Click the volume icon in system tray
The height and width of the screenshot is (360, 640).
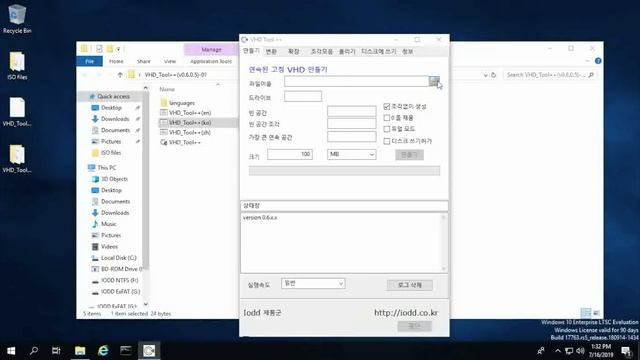(580, 351)
